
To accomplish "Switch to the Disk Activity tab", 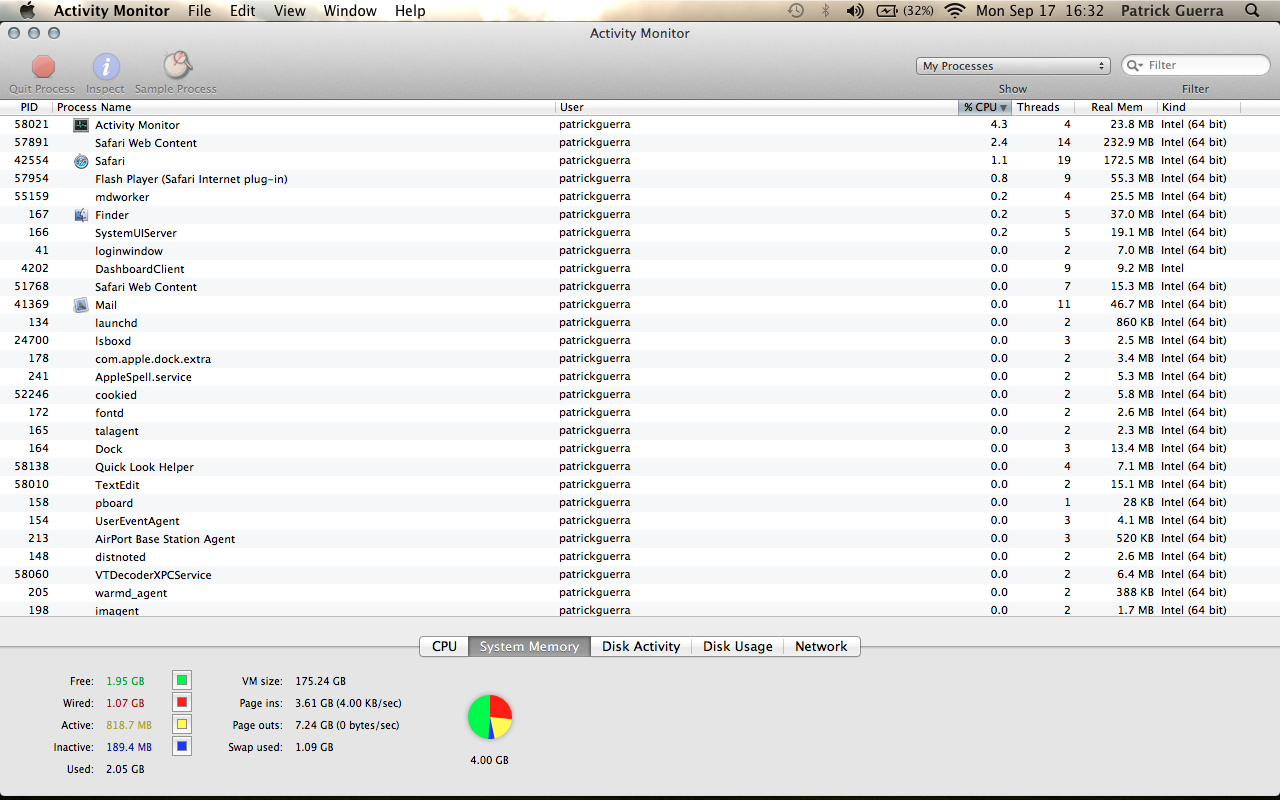I will (641, 646).
